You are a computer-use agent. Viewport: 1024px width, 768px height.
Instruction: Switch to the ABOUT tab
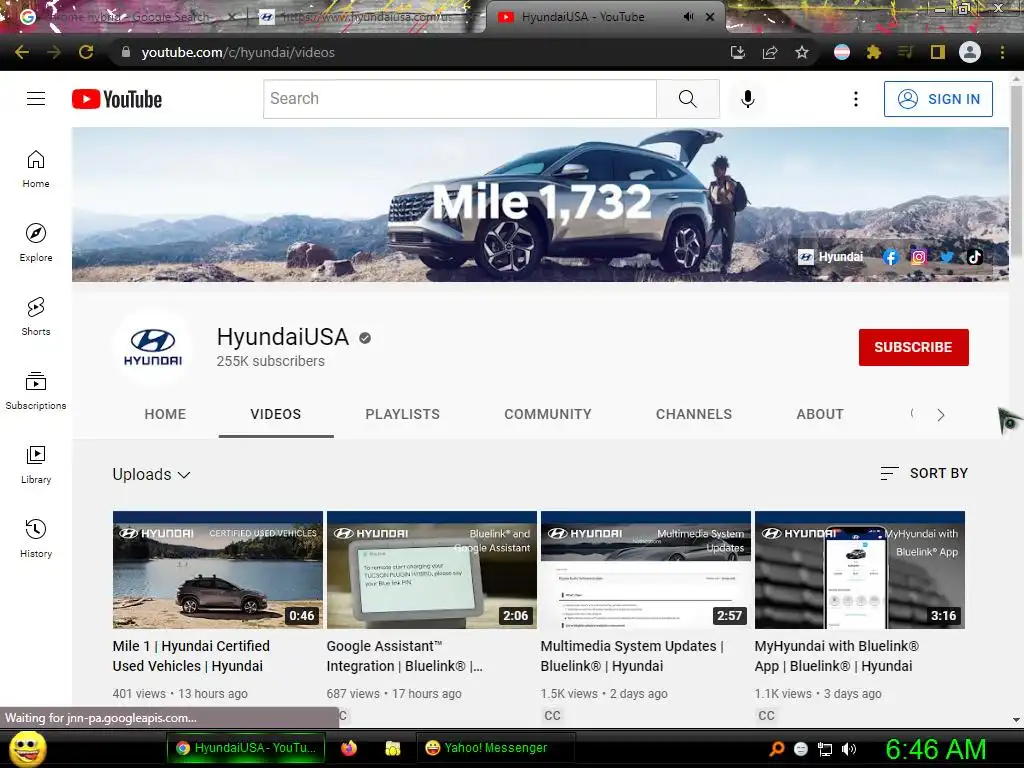pyautogui.click(x=820, y=414)
